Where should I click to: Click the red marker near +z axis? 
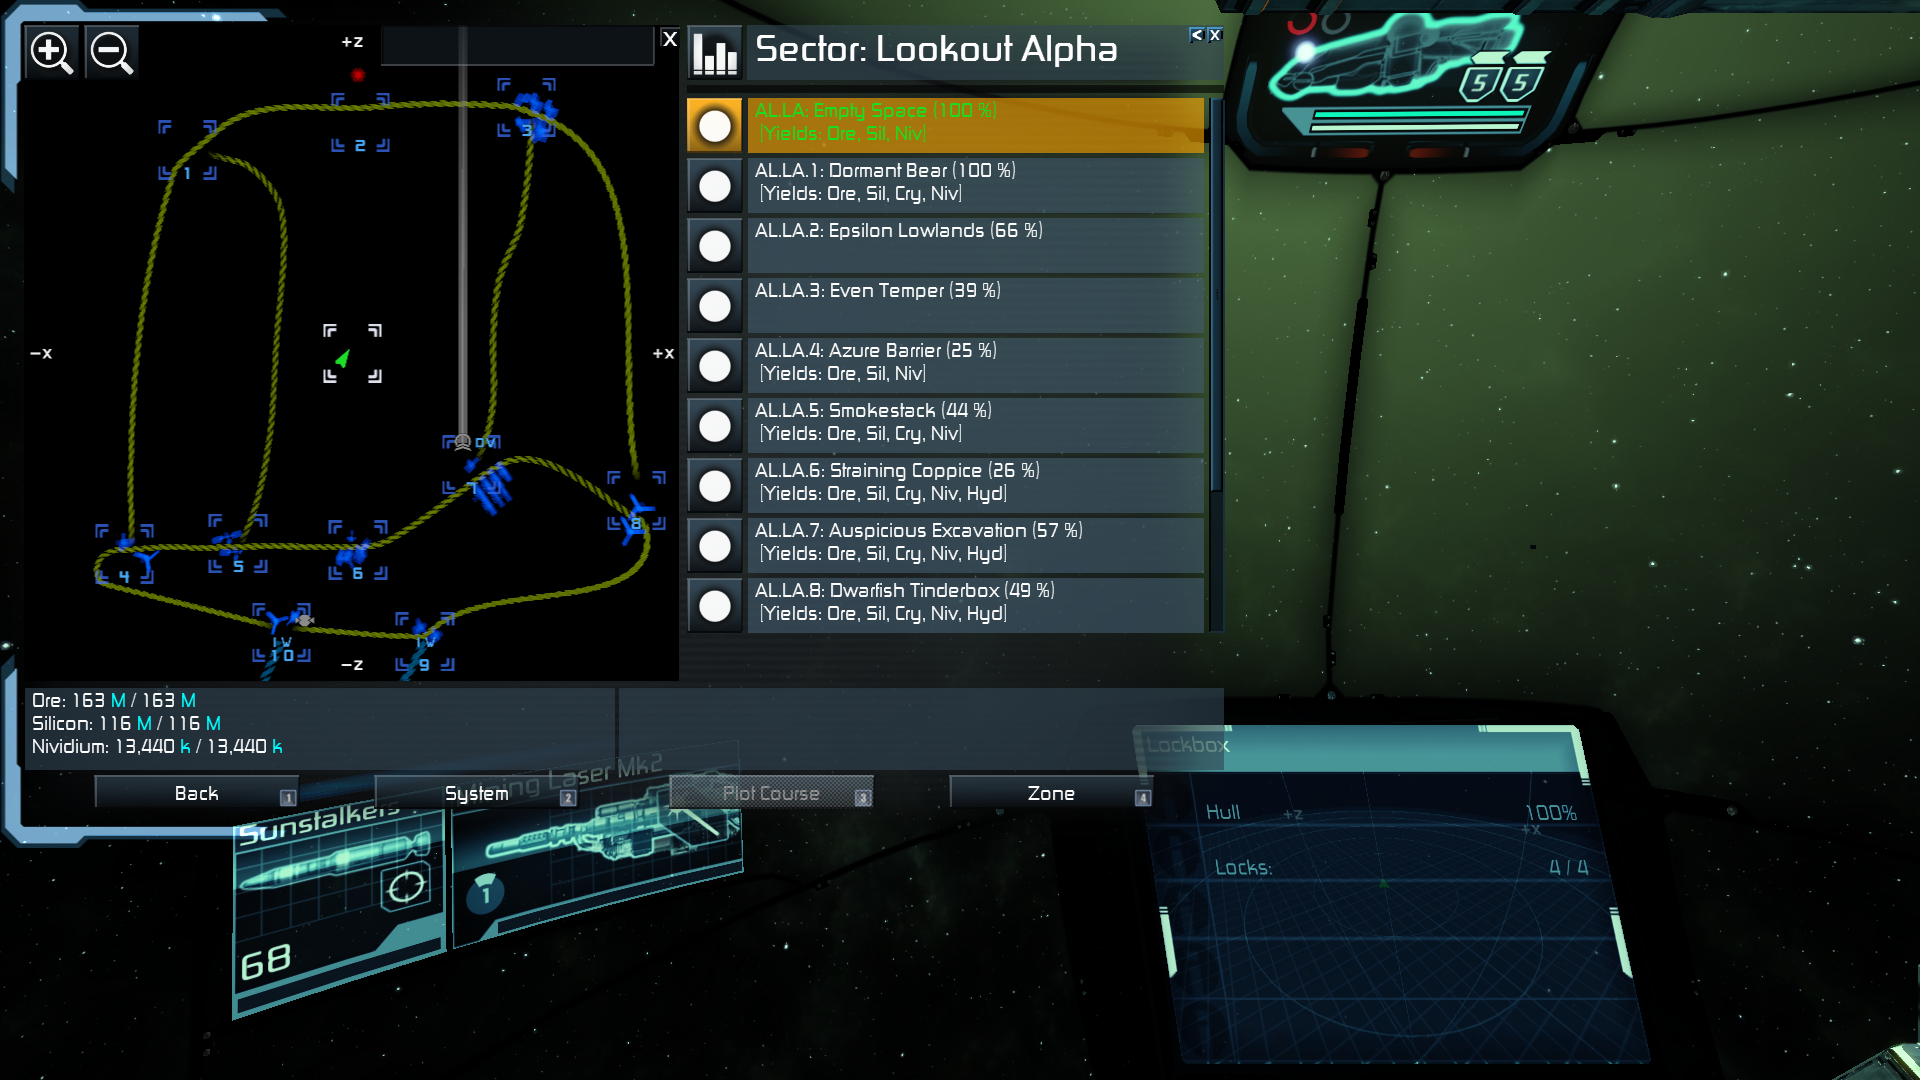(x=358, y=75)
